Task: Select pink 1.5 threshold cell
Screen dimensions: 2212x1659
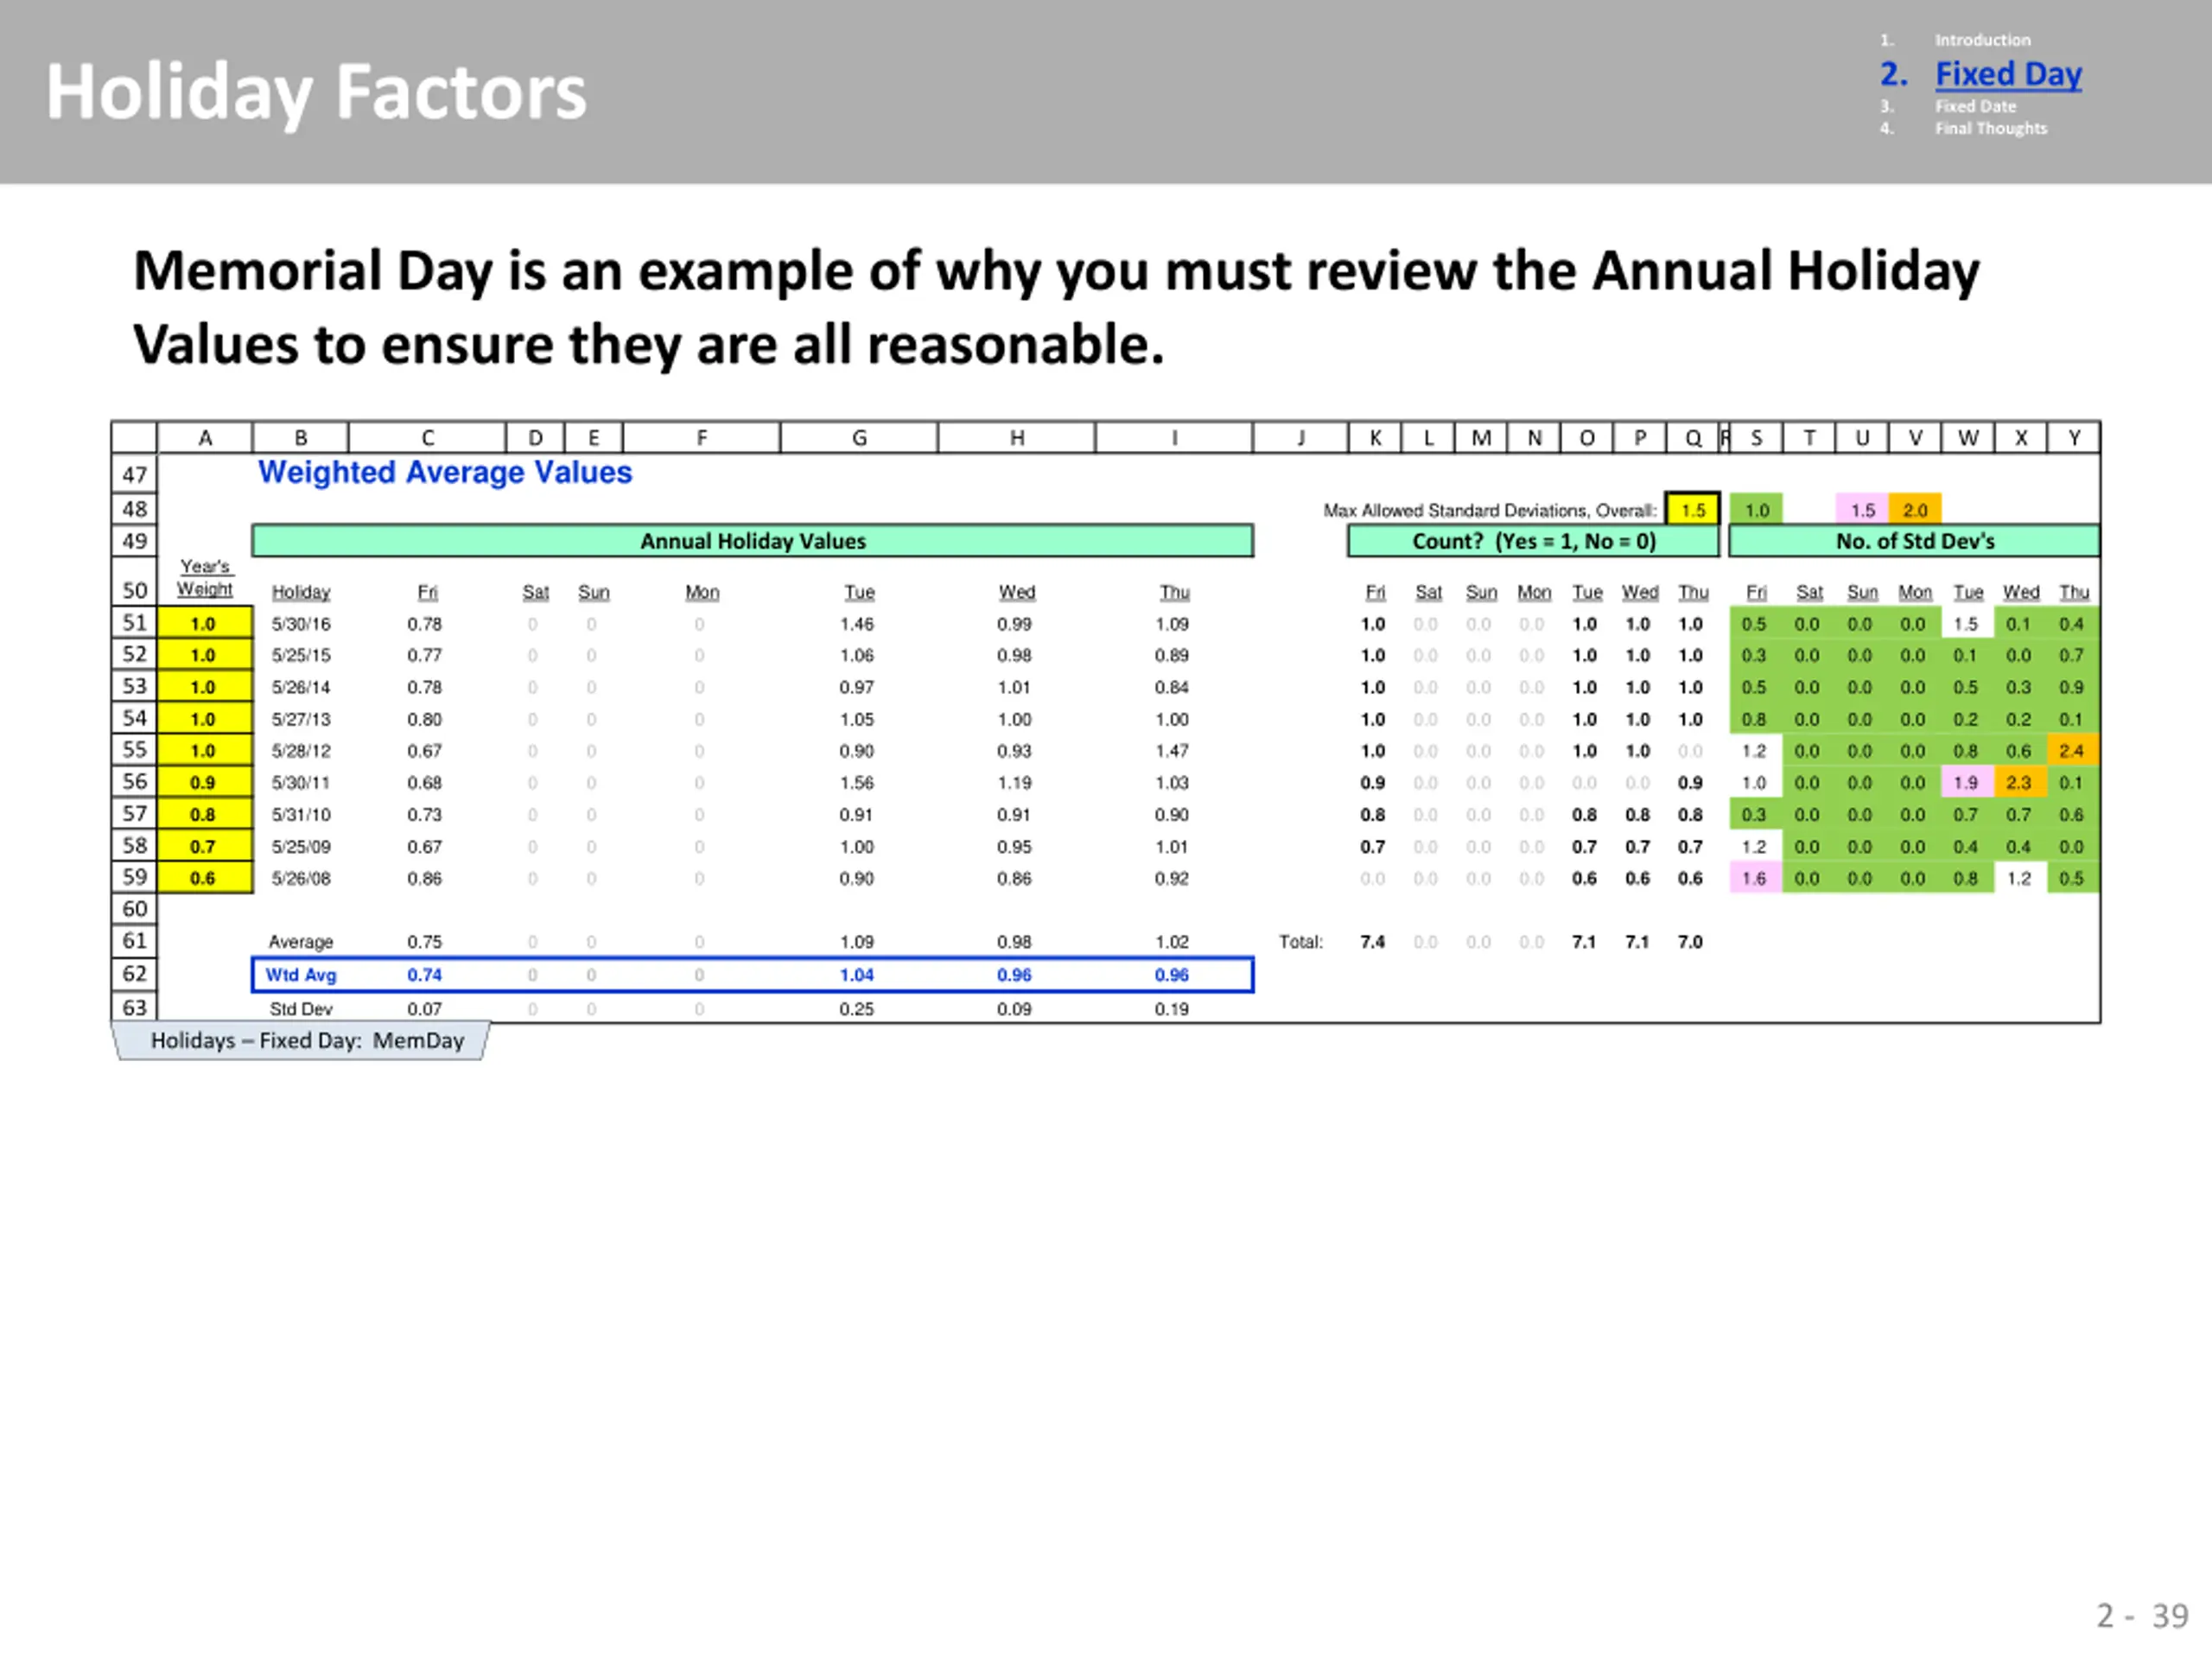Action: tap(1862, 510)
